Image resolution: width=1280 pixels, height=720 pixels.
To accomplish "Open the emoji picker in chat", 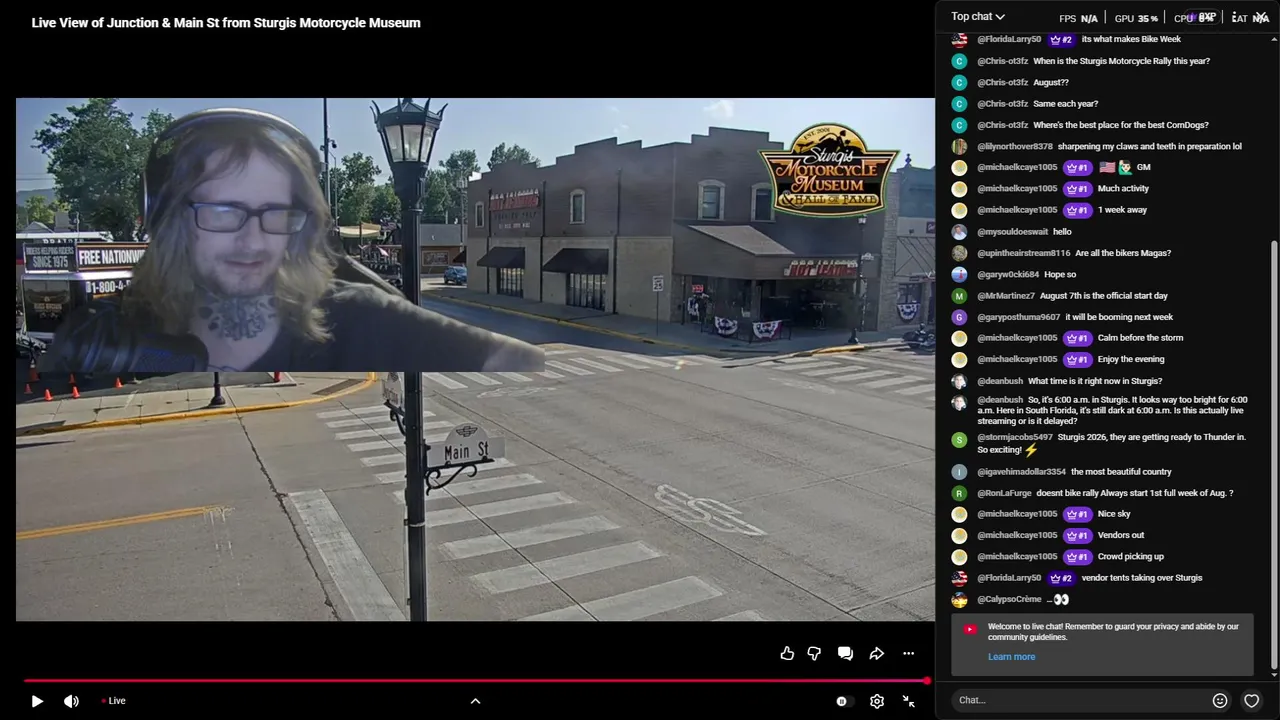I will [x=1220, y=701].
